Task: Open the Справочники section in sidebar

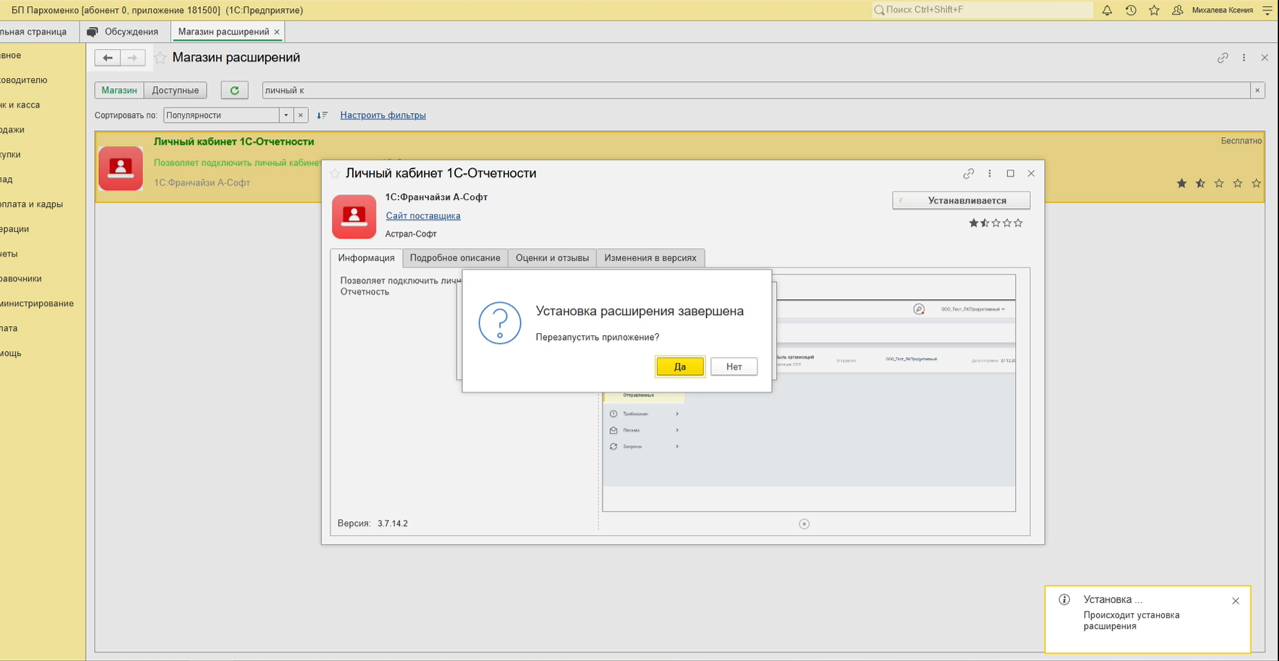Action: (x=21, y=279)
